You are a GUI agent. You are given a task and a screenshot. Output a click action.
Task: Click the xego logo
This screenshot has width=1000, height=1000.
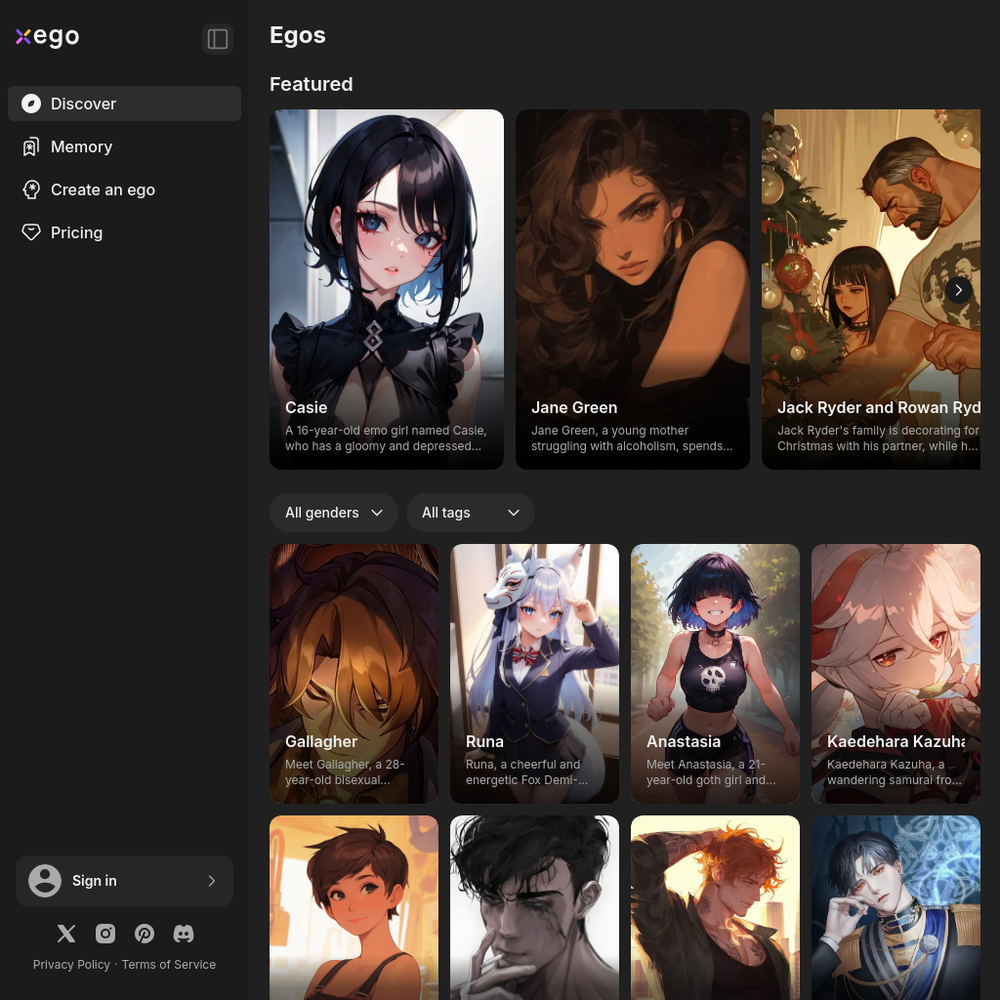(48, 37)
